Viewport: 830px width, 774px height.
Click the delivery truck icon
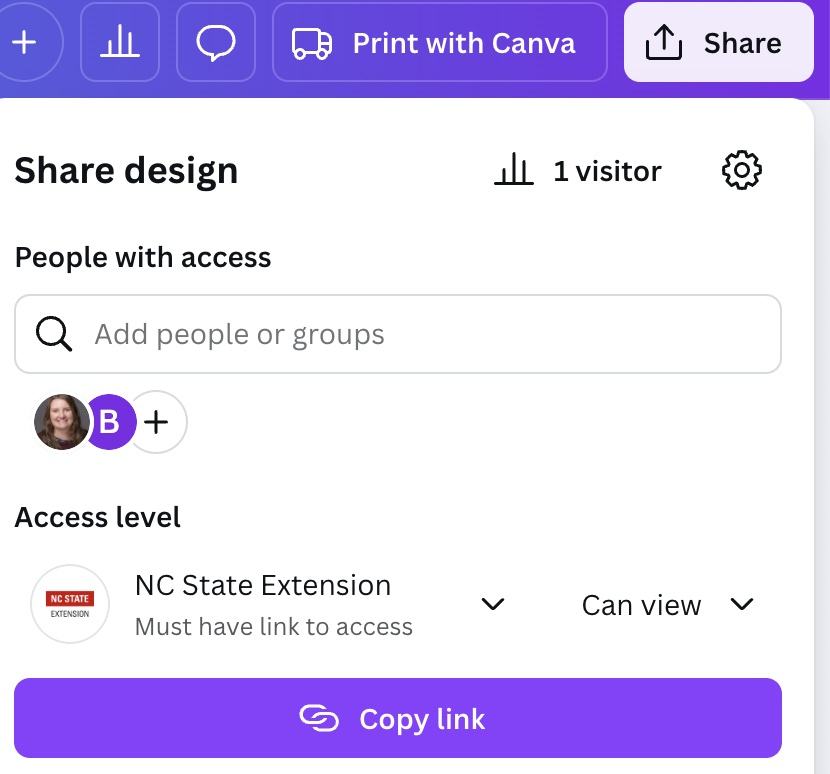coord(310,42)
